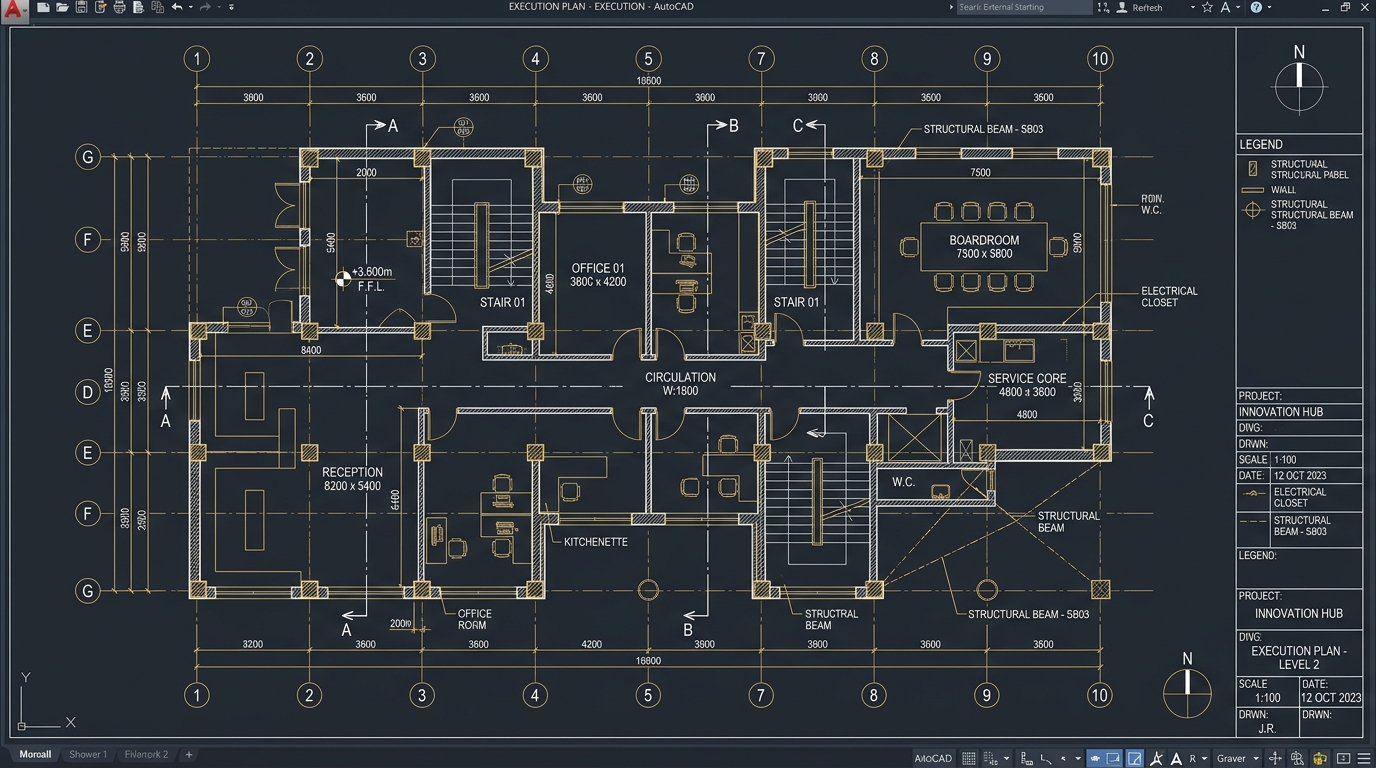1376x768 pixels.
Task: Click the workspace move crosshair icon
Action: tap(1275, 758)
